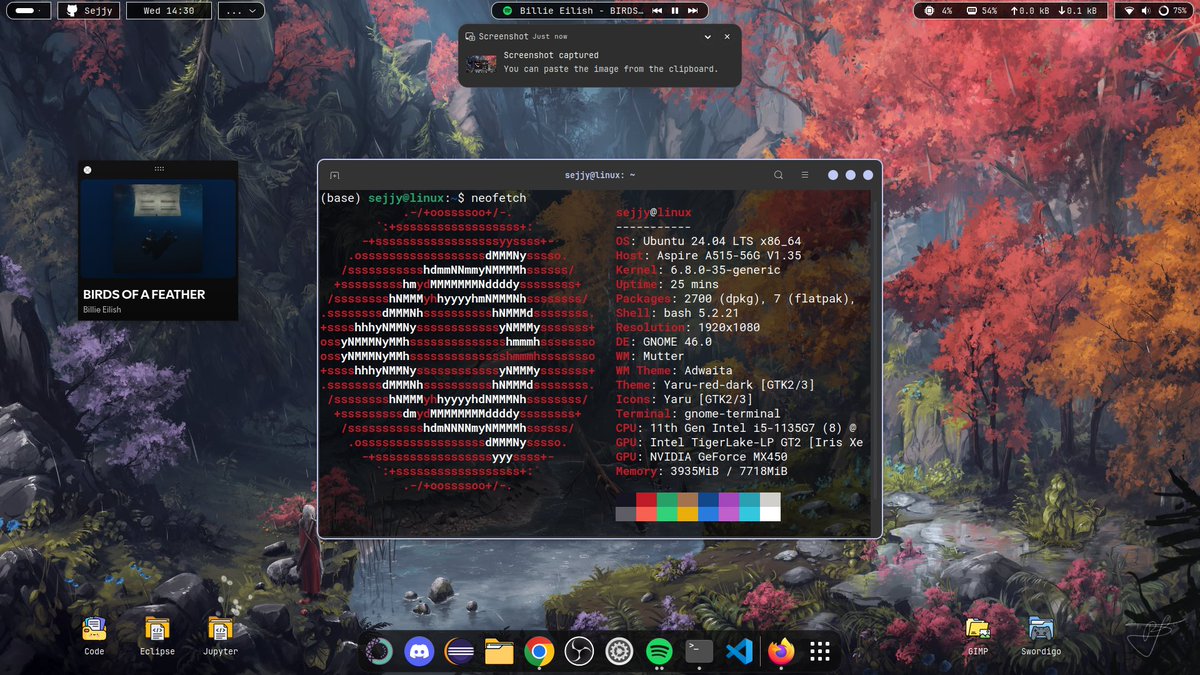Open the gear-shaped settings app in dock
This screenshot has height=675, width=1200.
(619, 652)
